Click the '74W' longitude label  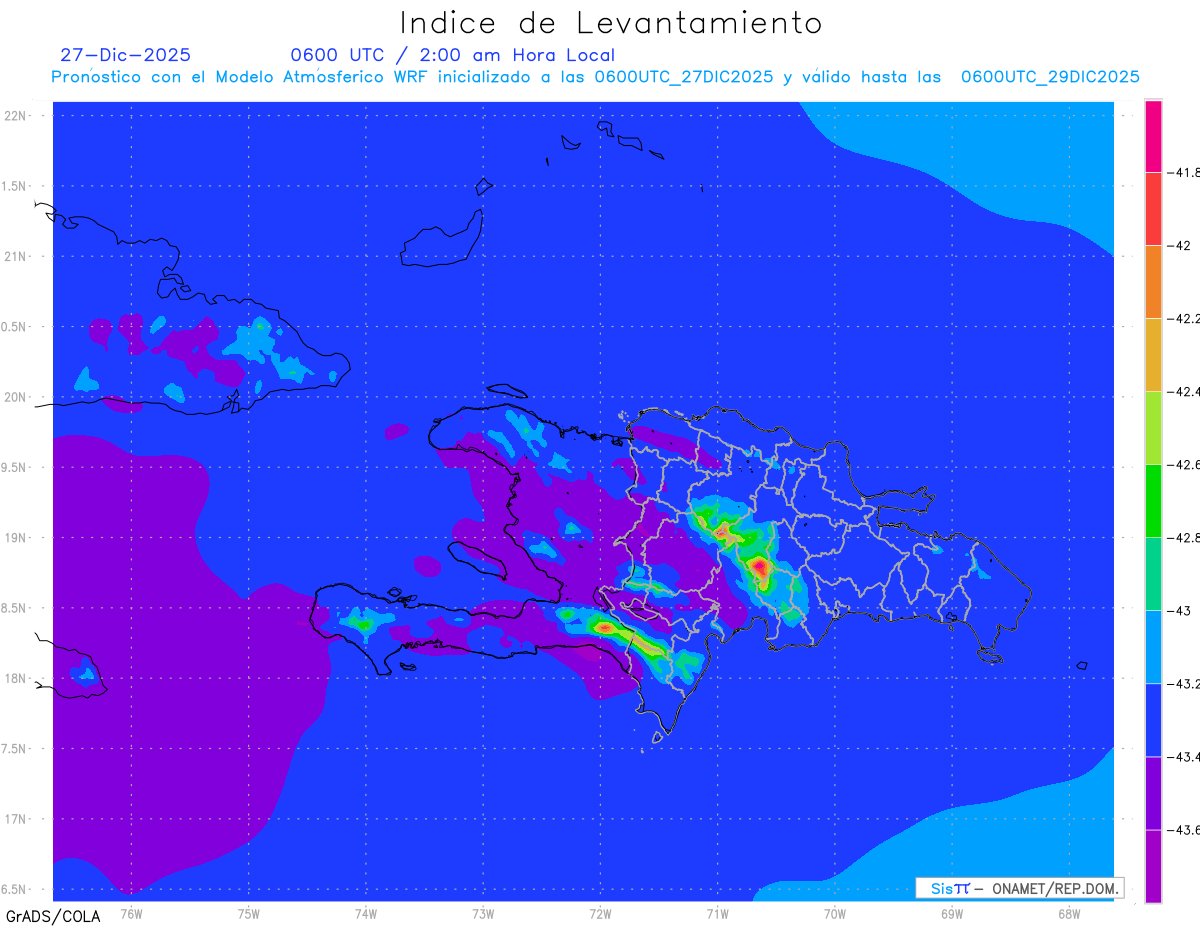(x=365, y=914)
